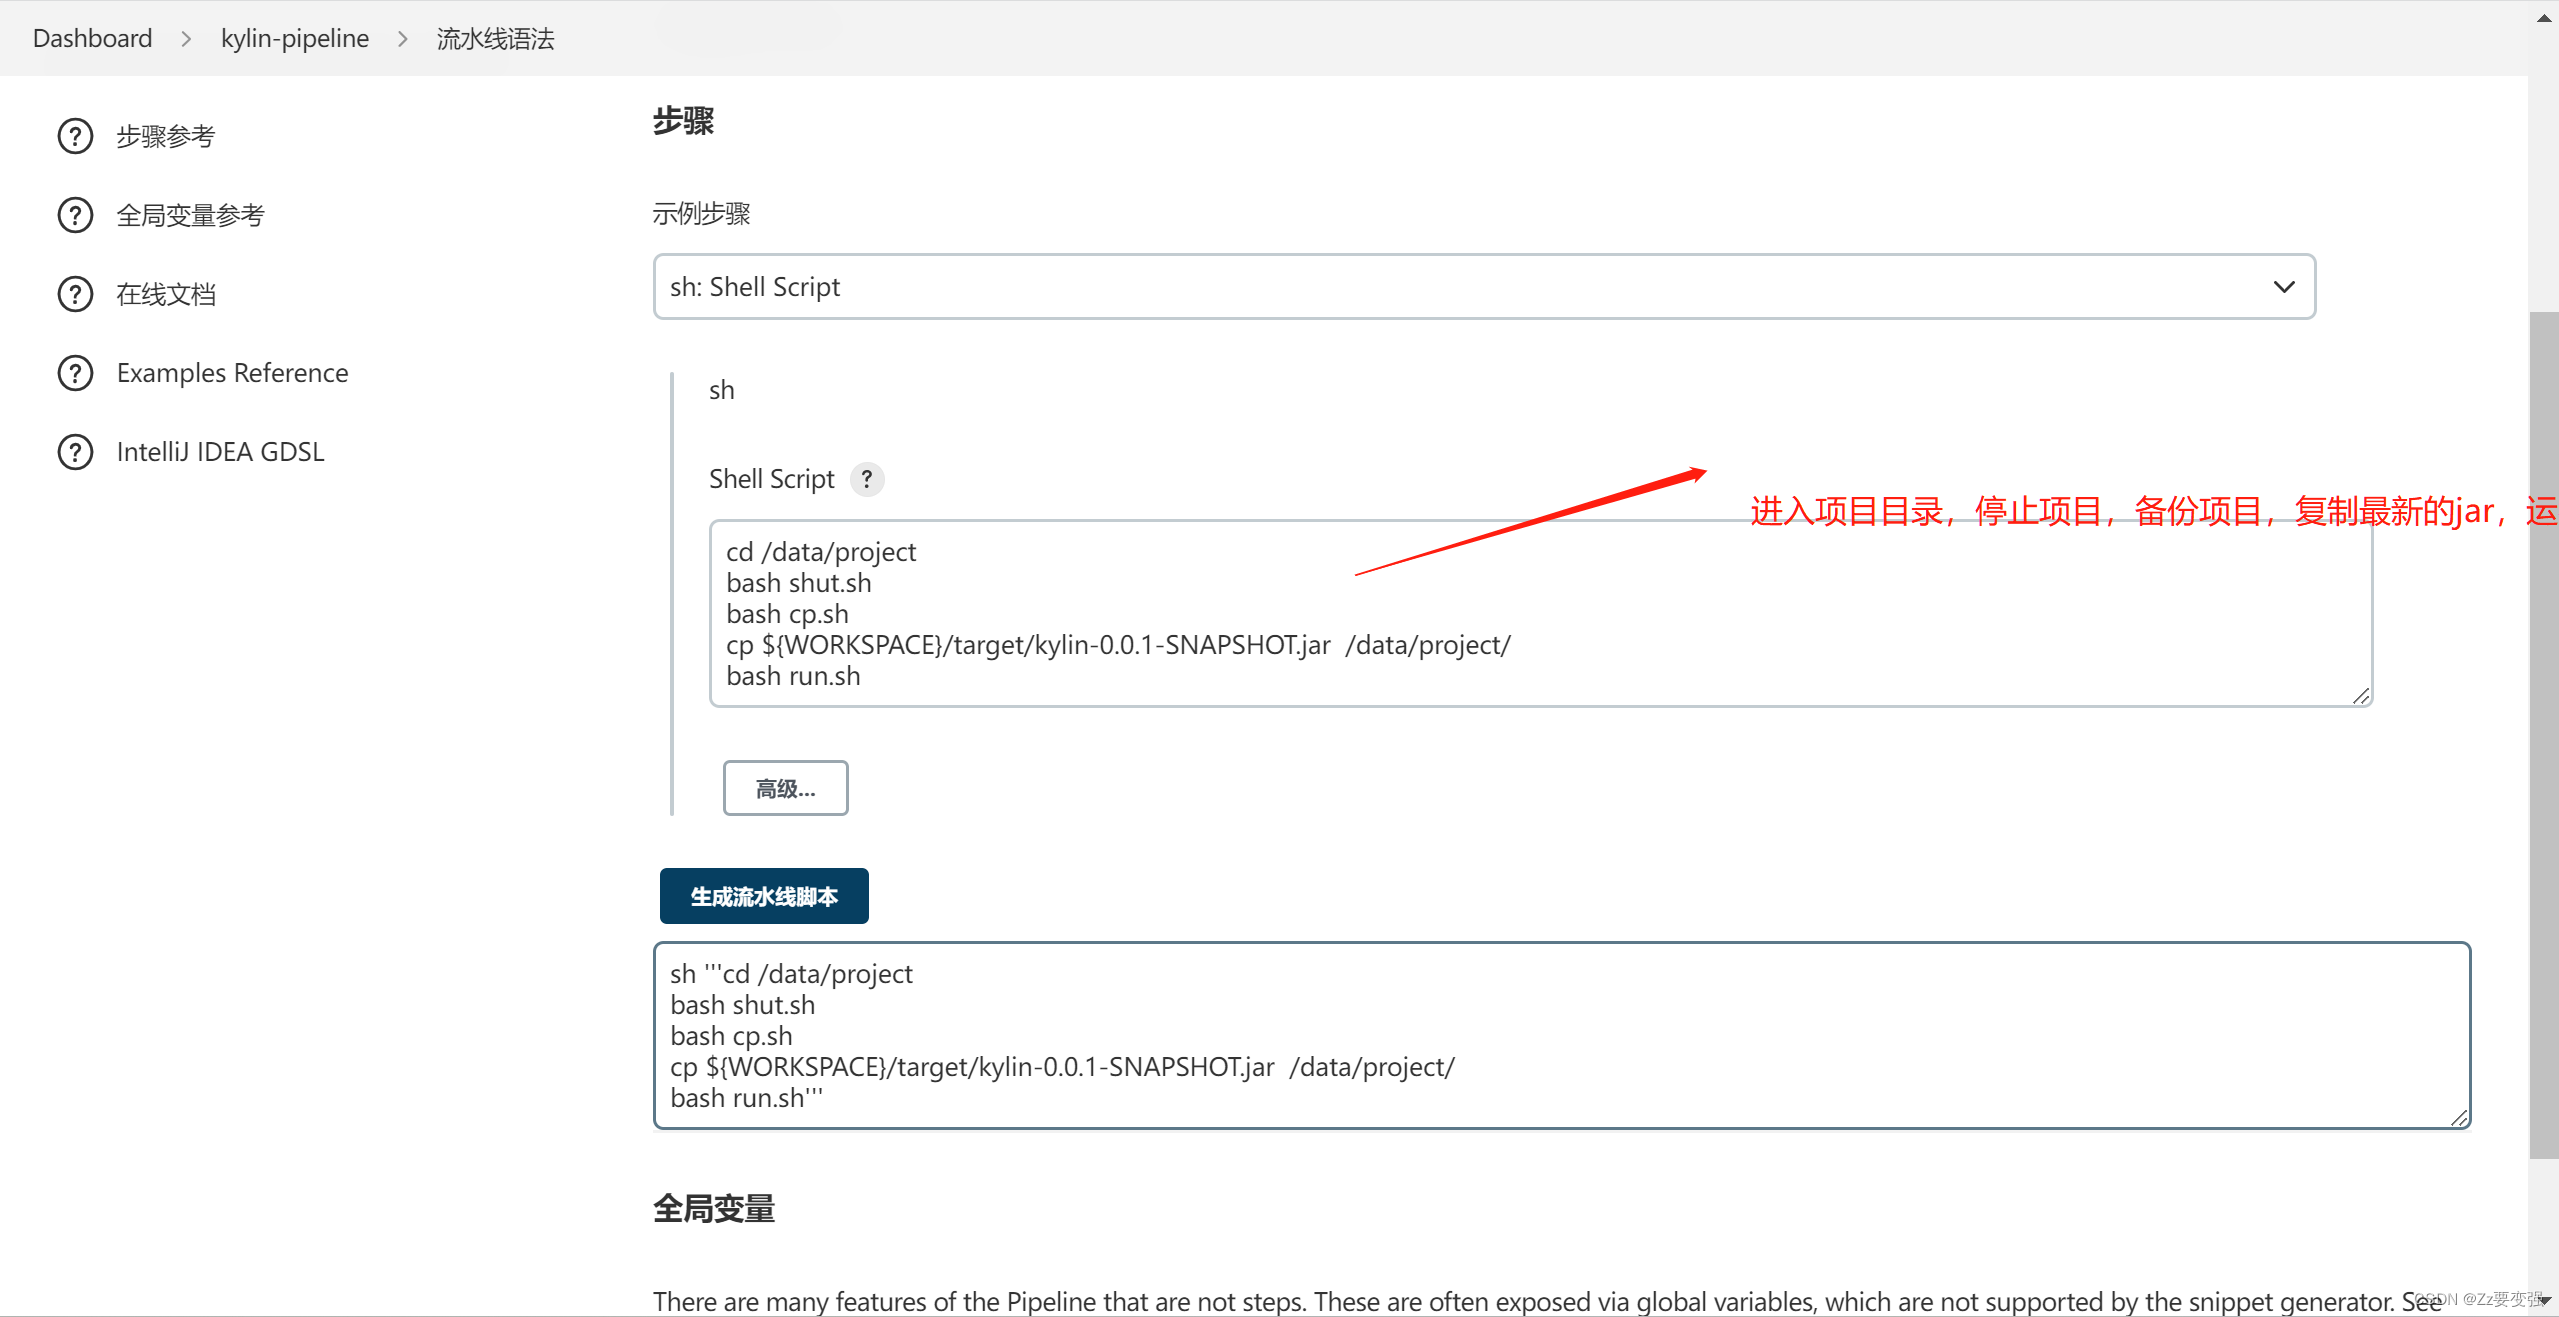Viewport: 2559px width, 1317px height.
Task: Click the help icon beside 在线文档
Action: 74,293
